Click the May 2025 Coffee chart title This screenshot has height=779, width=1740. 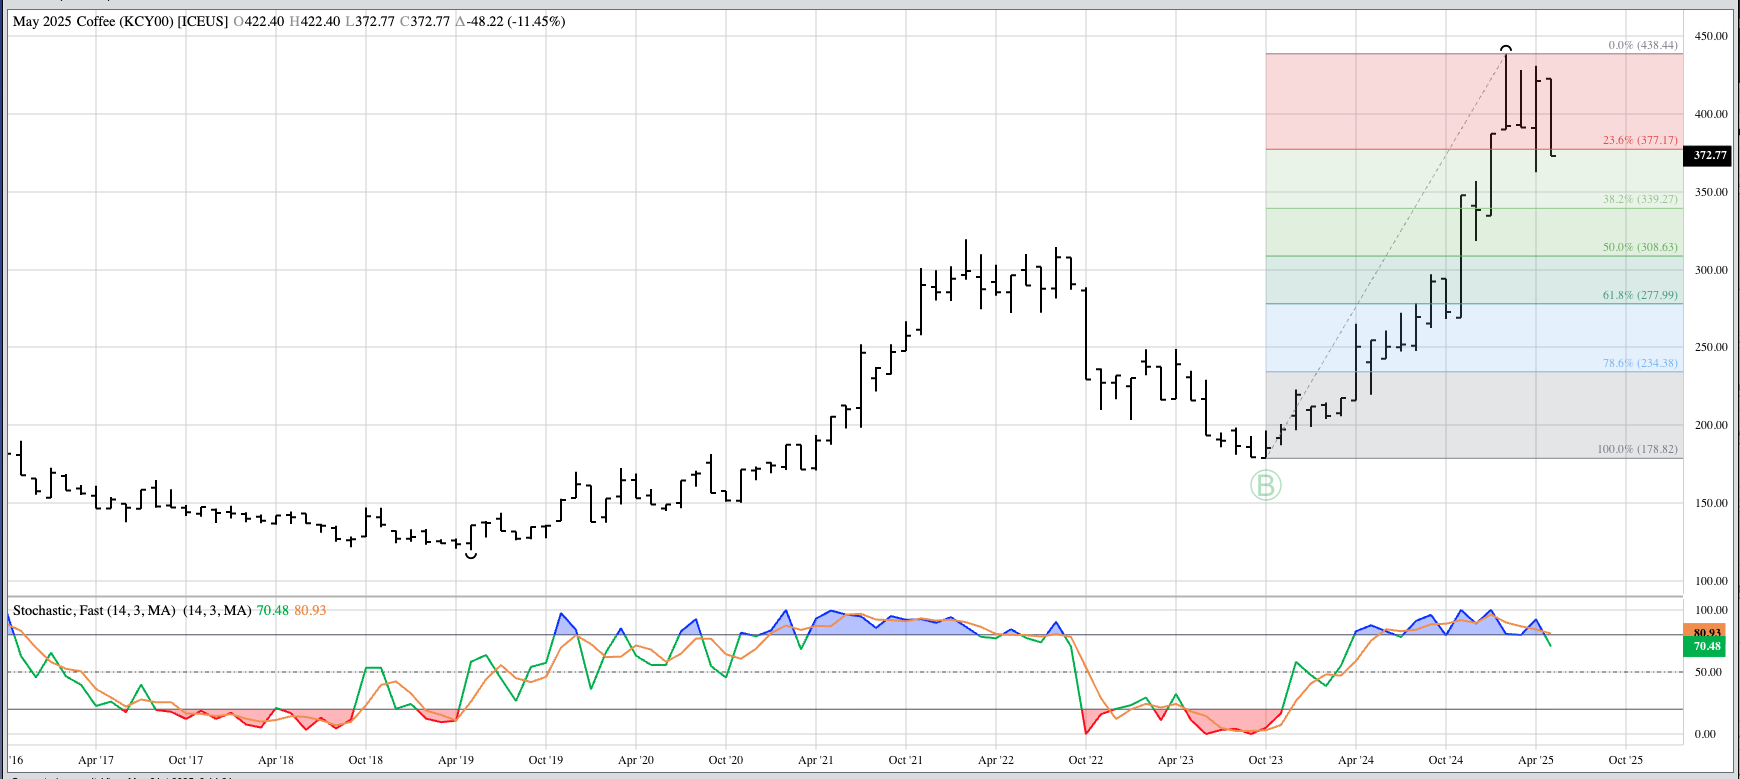120,21
